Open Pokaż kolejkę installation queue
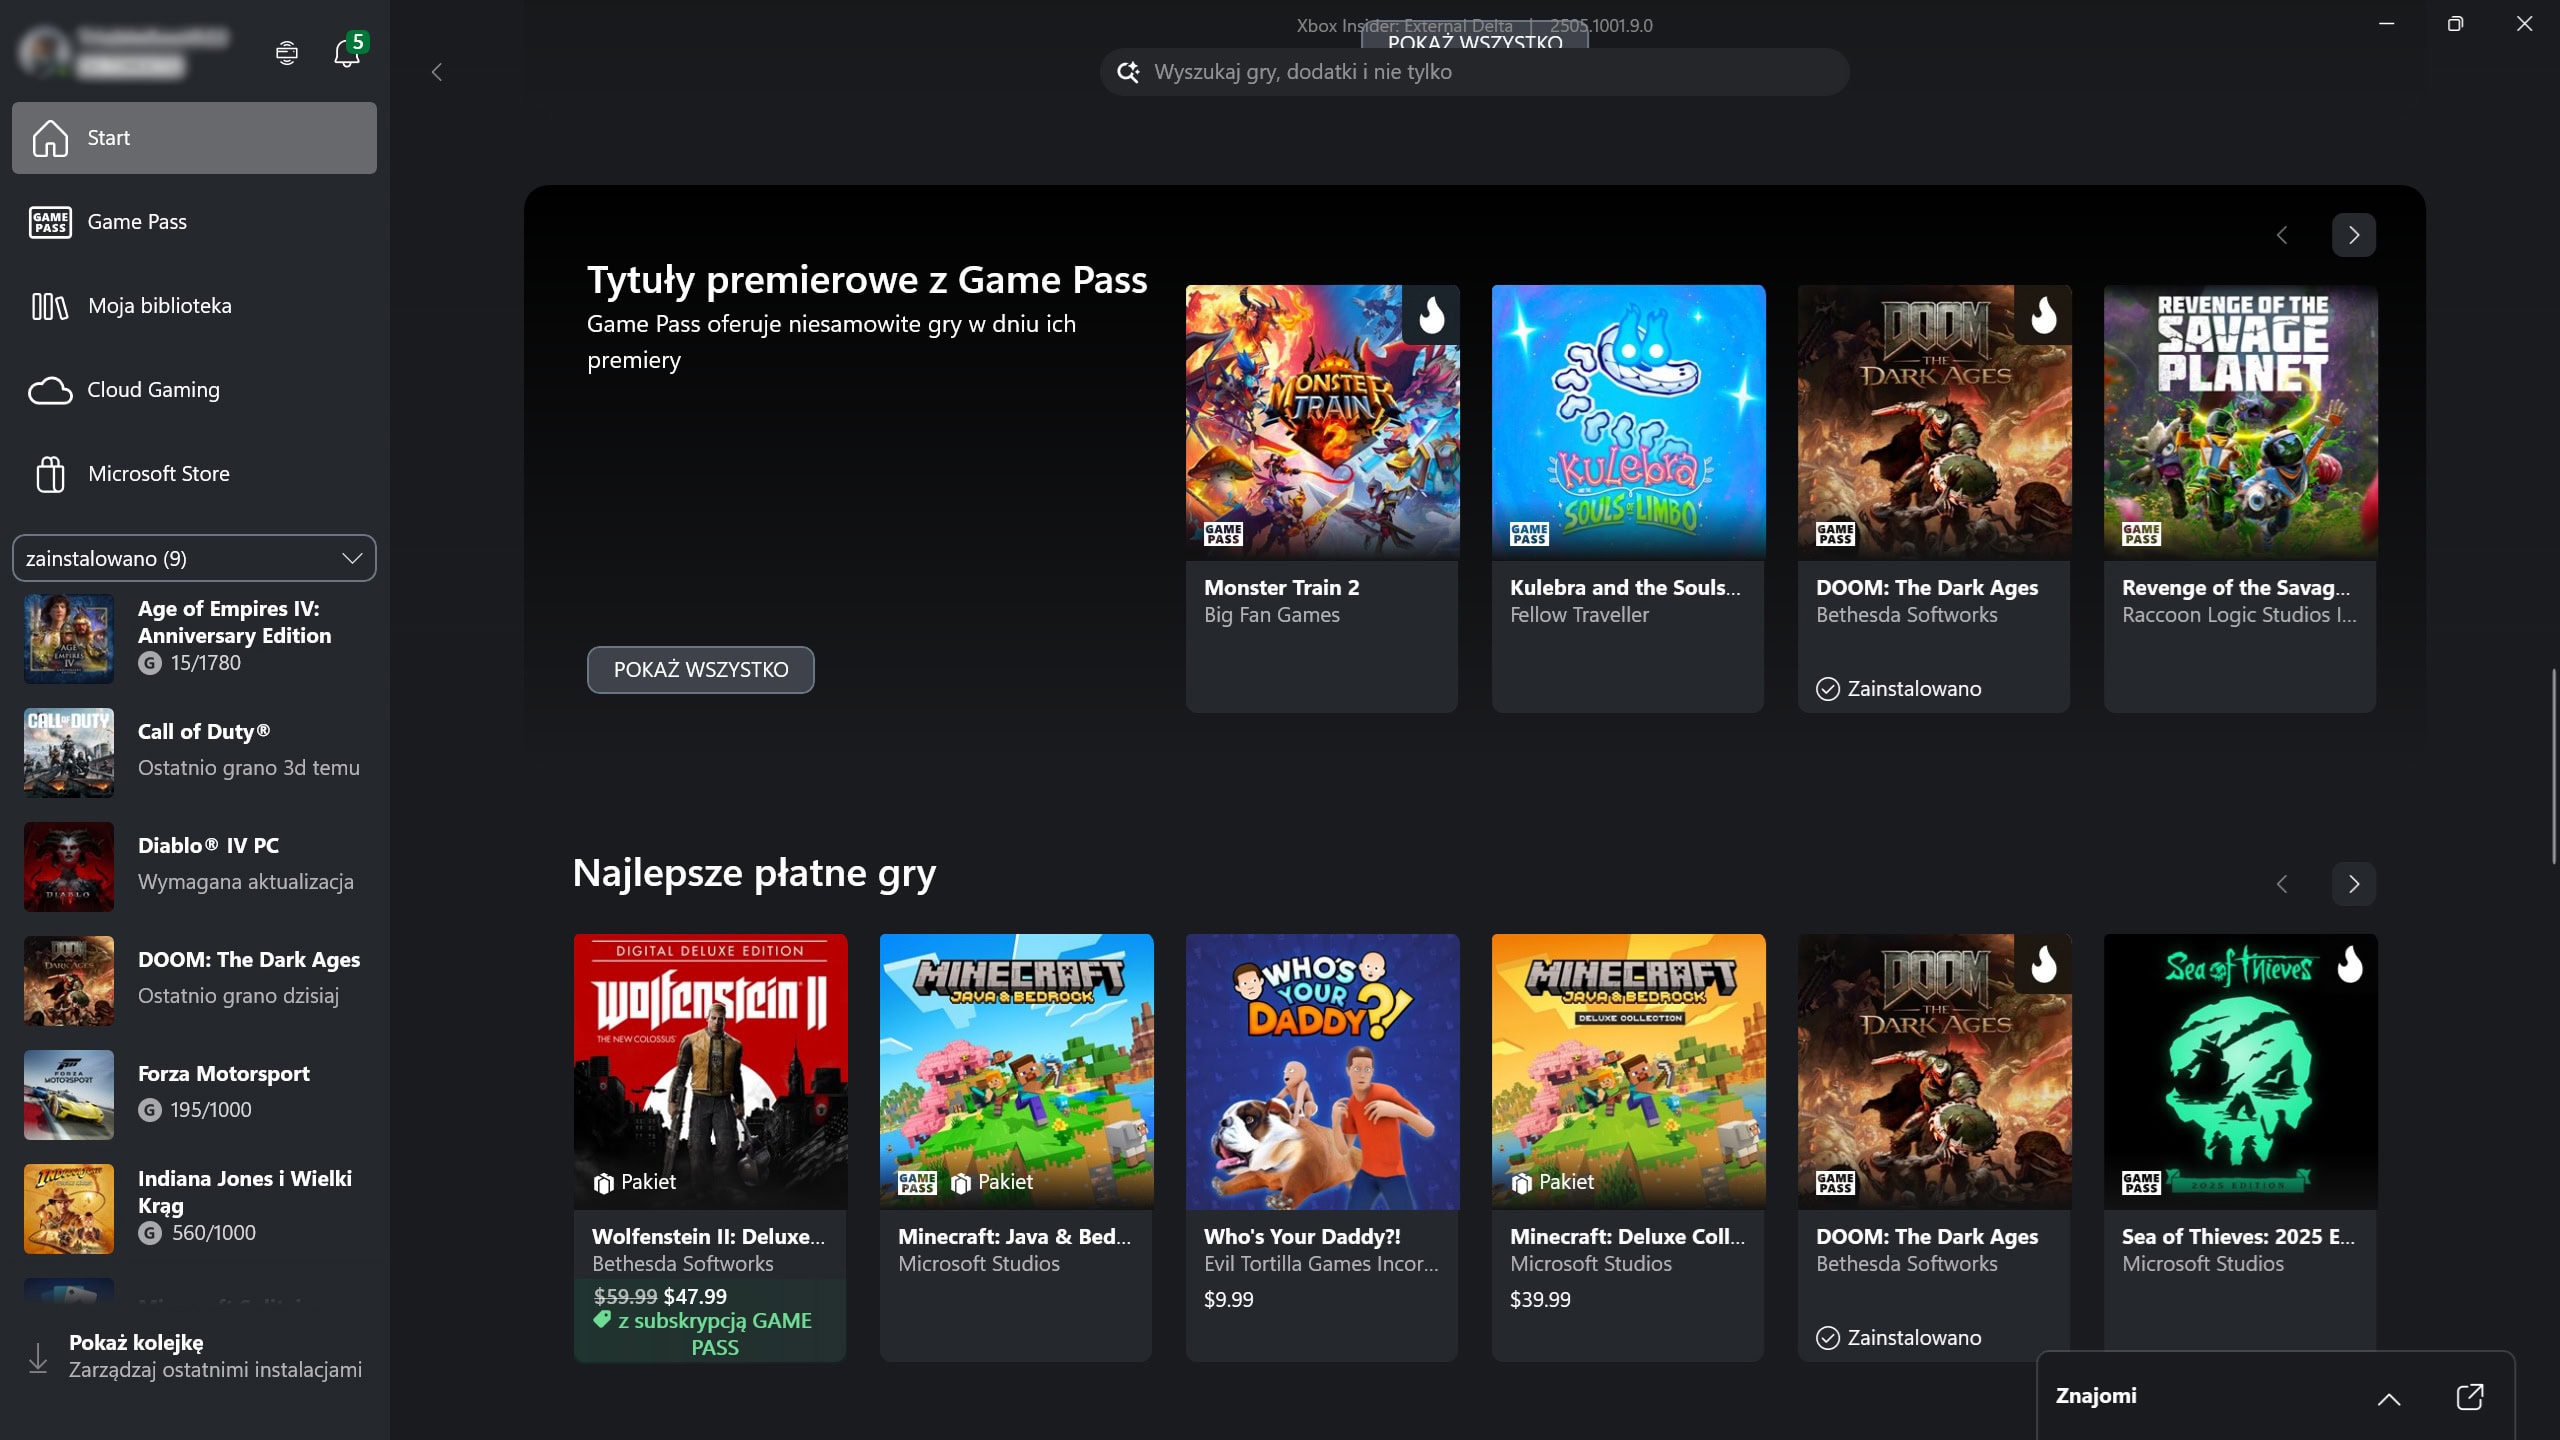Image resolution: width=2560 pixels, height=1440 pixels. click(194, 1357)
